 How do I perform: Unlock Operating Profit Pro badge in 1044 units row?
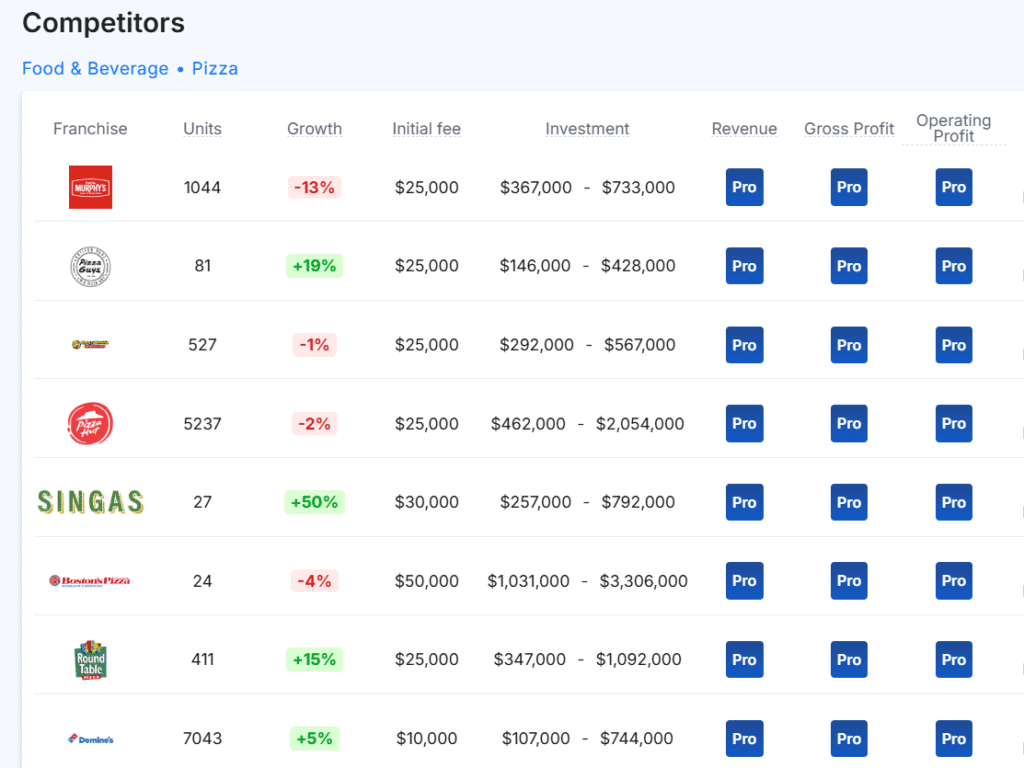point(953,187)
